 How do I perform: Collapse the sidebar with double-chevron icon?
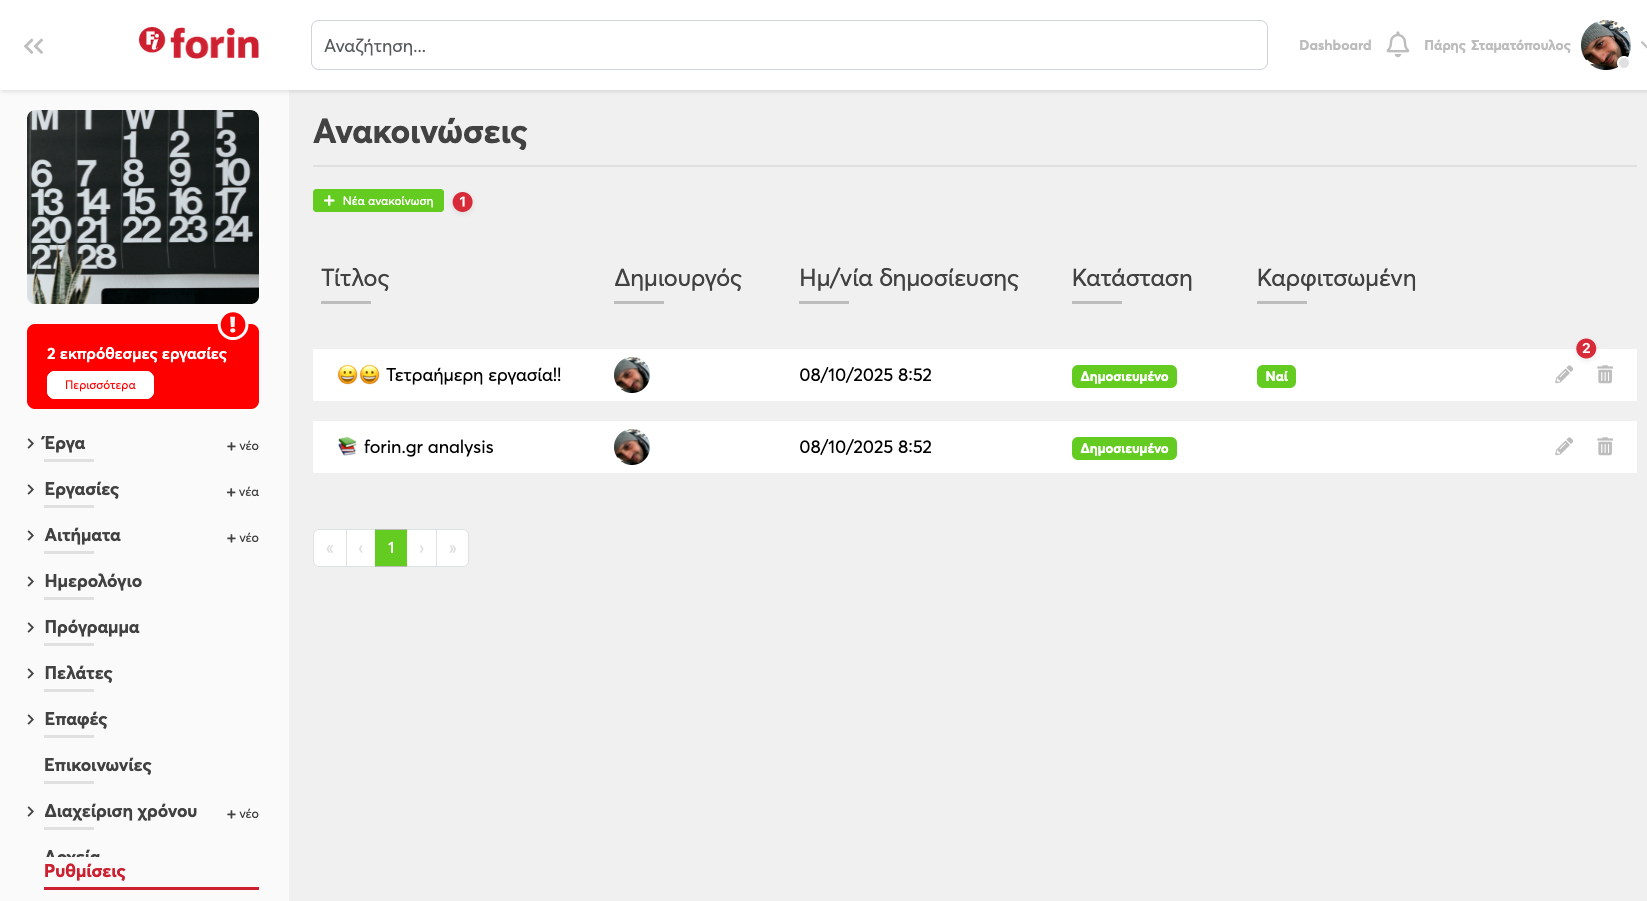pyautogui.click(x=34, y=46)
